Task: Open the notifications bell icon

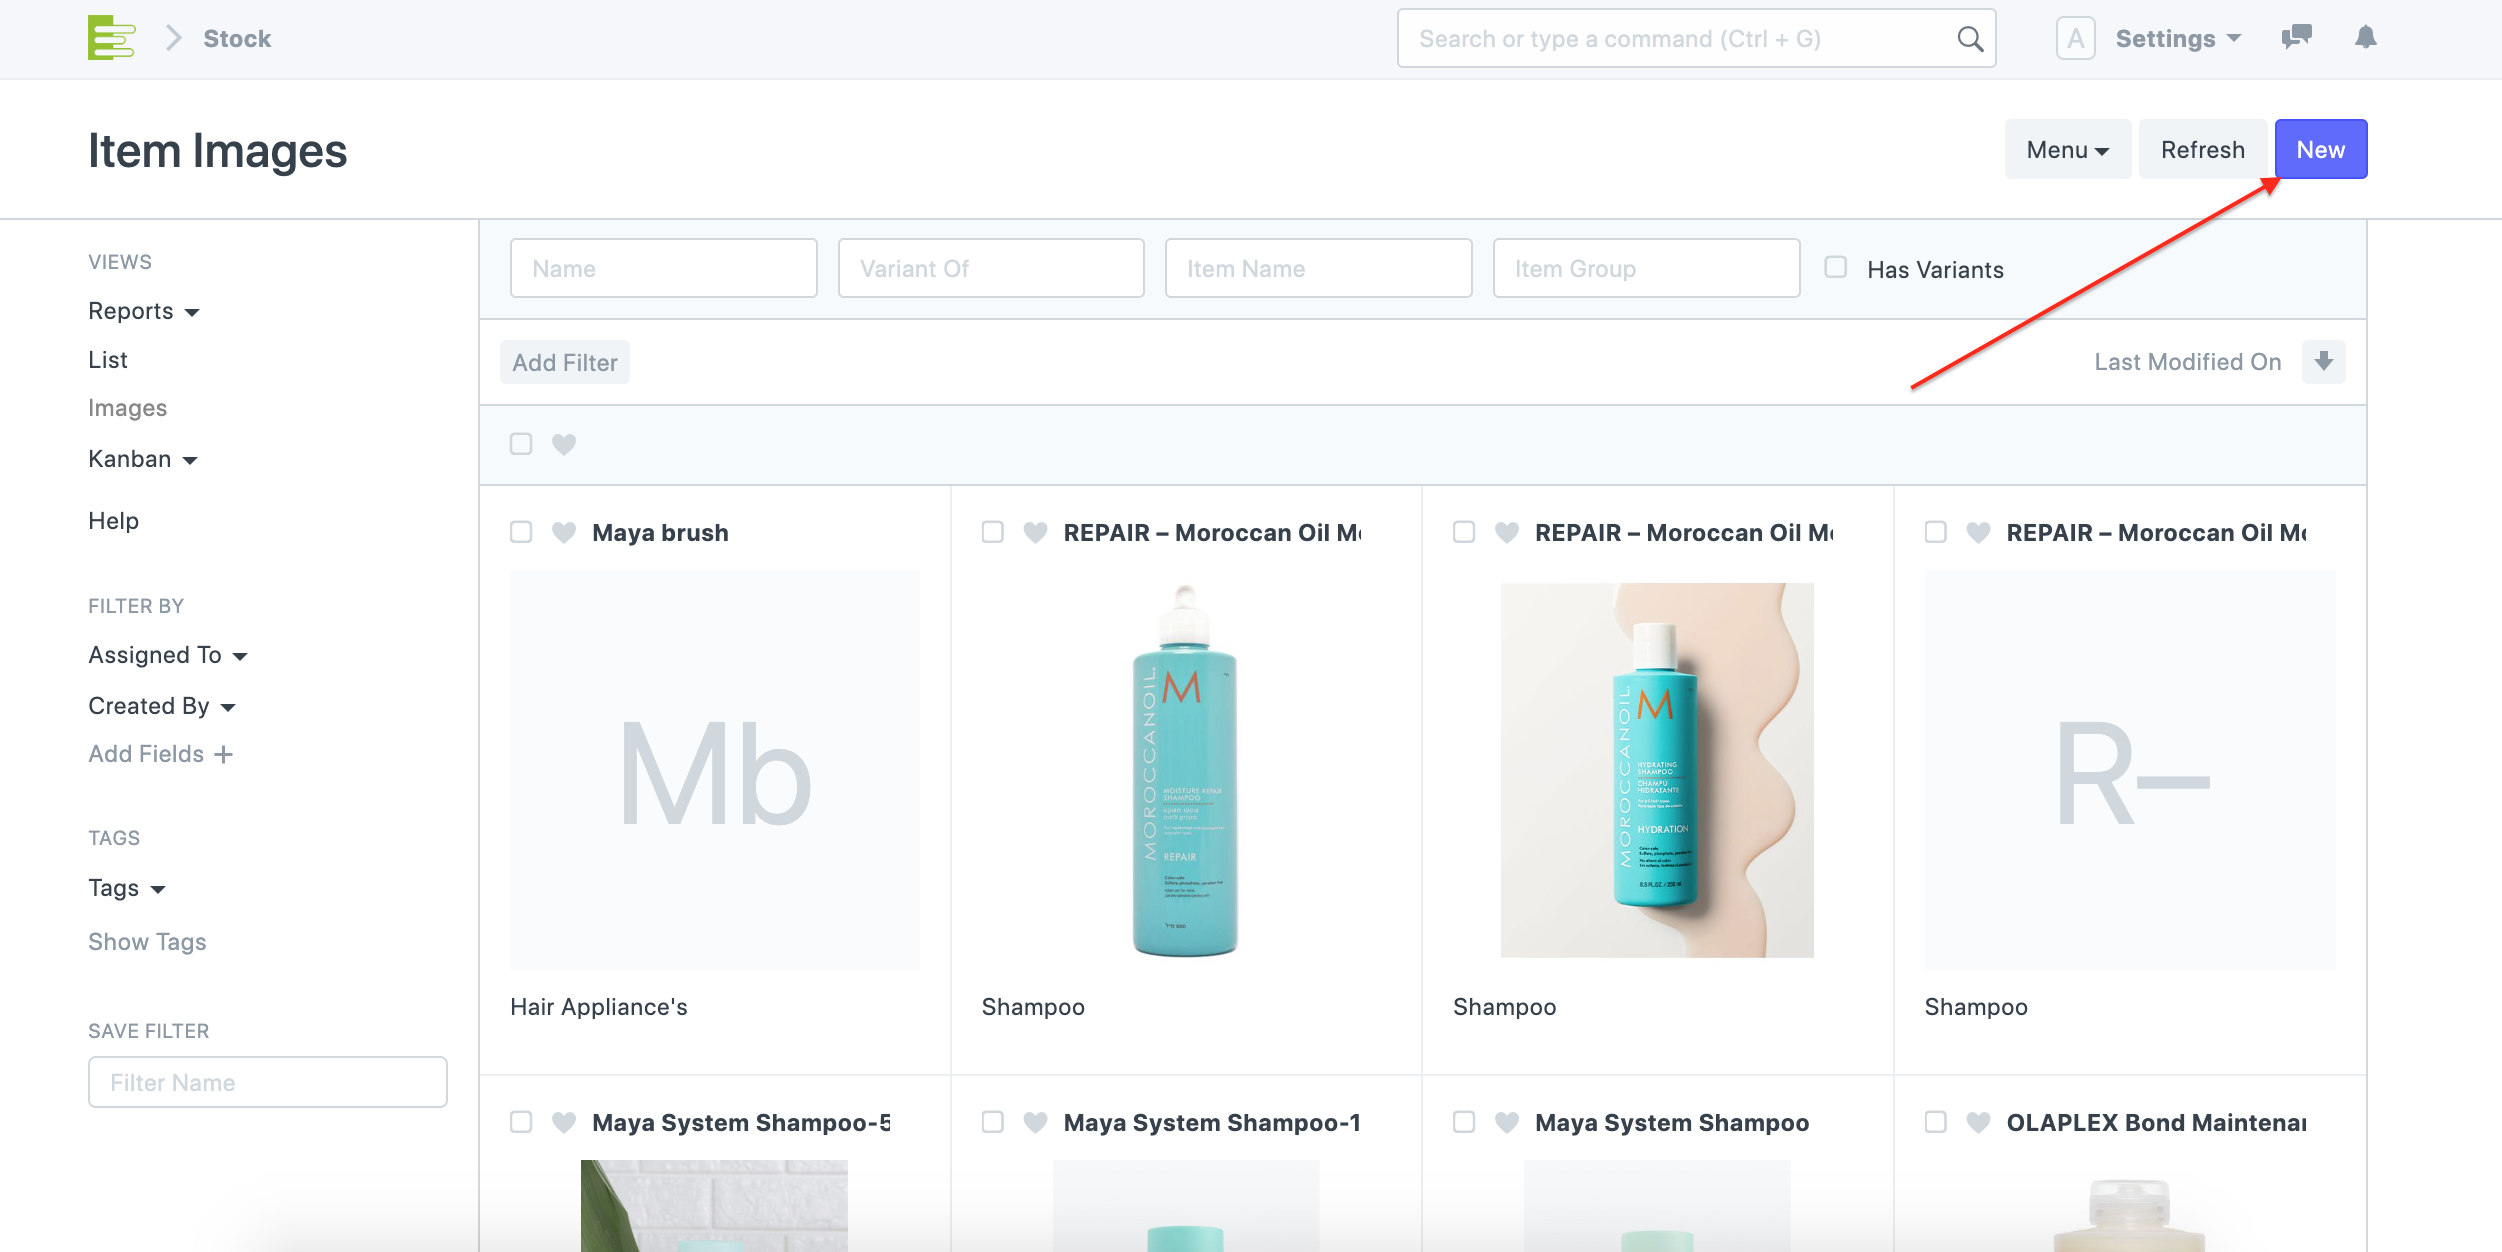Action: coord(2365,38)
